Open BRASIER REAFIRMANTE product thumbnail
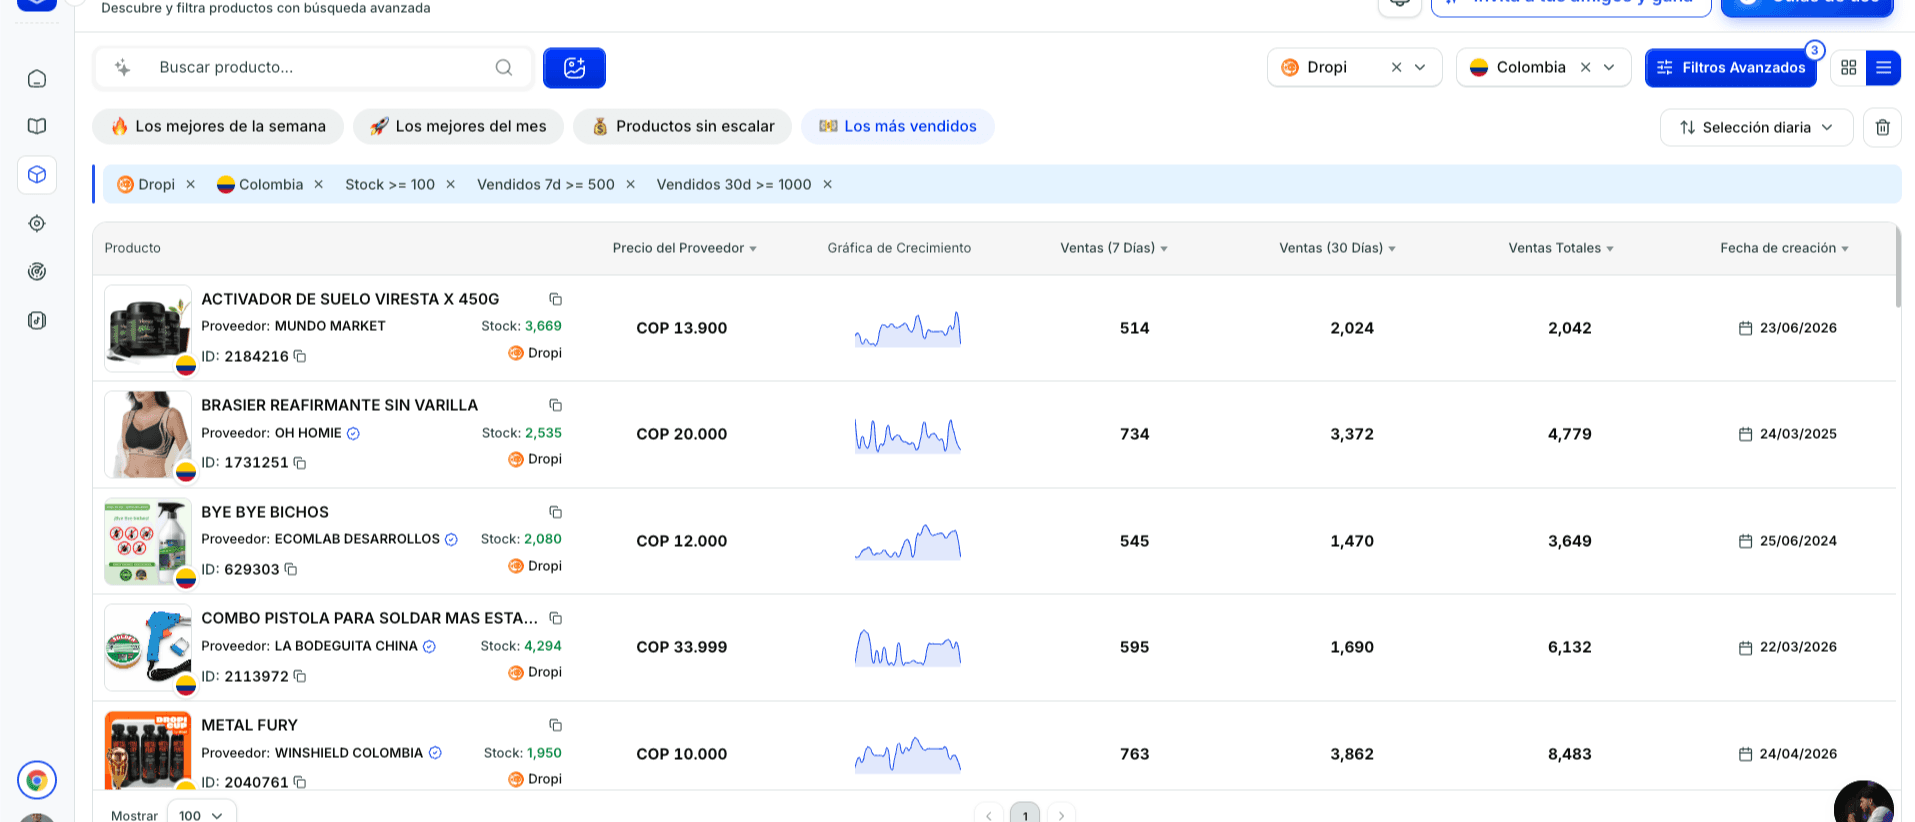This screenshot has width=1915, height=822. [148, 434]
